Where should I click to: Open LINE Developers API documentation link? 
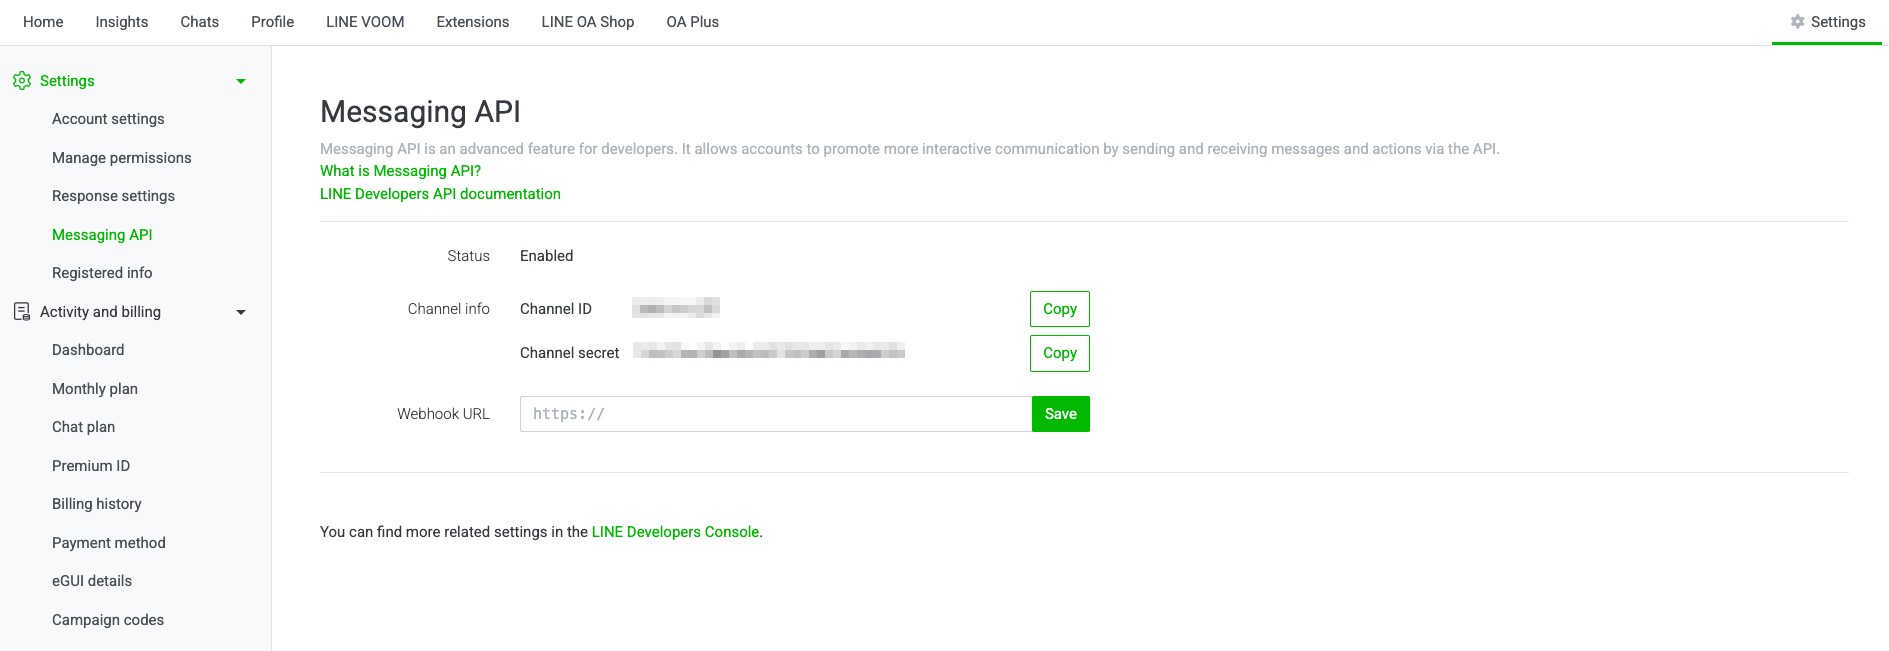[x=440, y=194]
